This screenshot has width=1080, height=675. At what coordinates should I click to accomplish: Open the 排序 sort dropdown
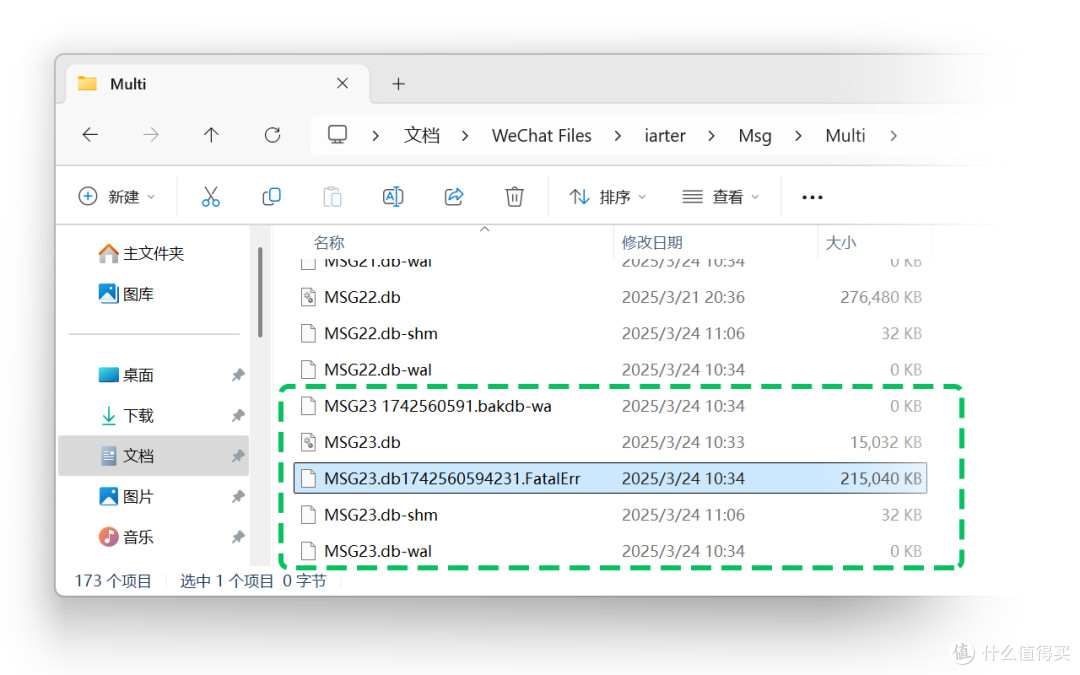608,197
